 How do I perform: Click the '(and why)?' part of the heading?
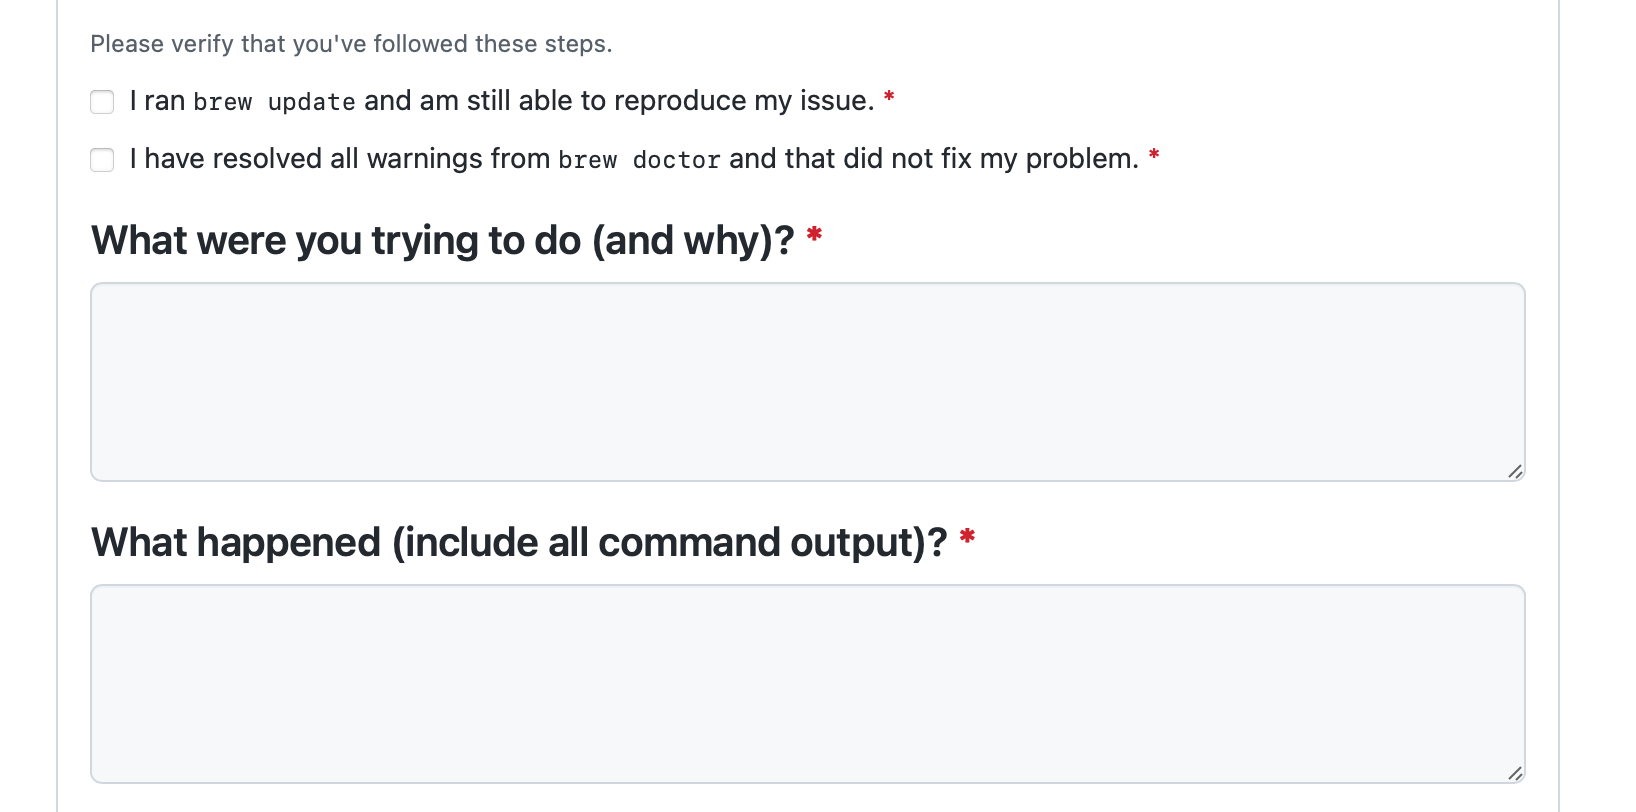point(693,241)
